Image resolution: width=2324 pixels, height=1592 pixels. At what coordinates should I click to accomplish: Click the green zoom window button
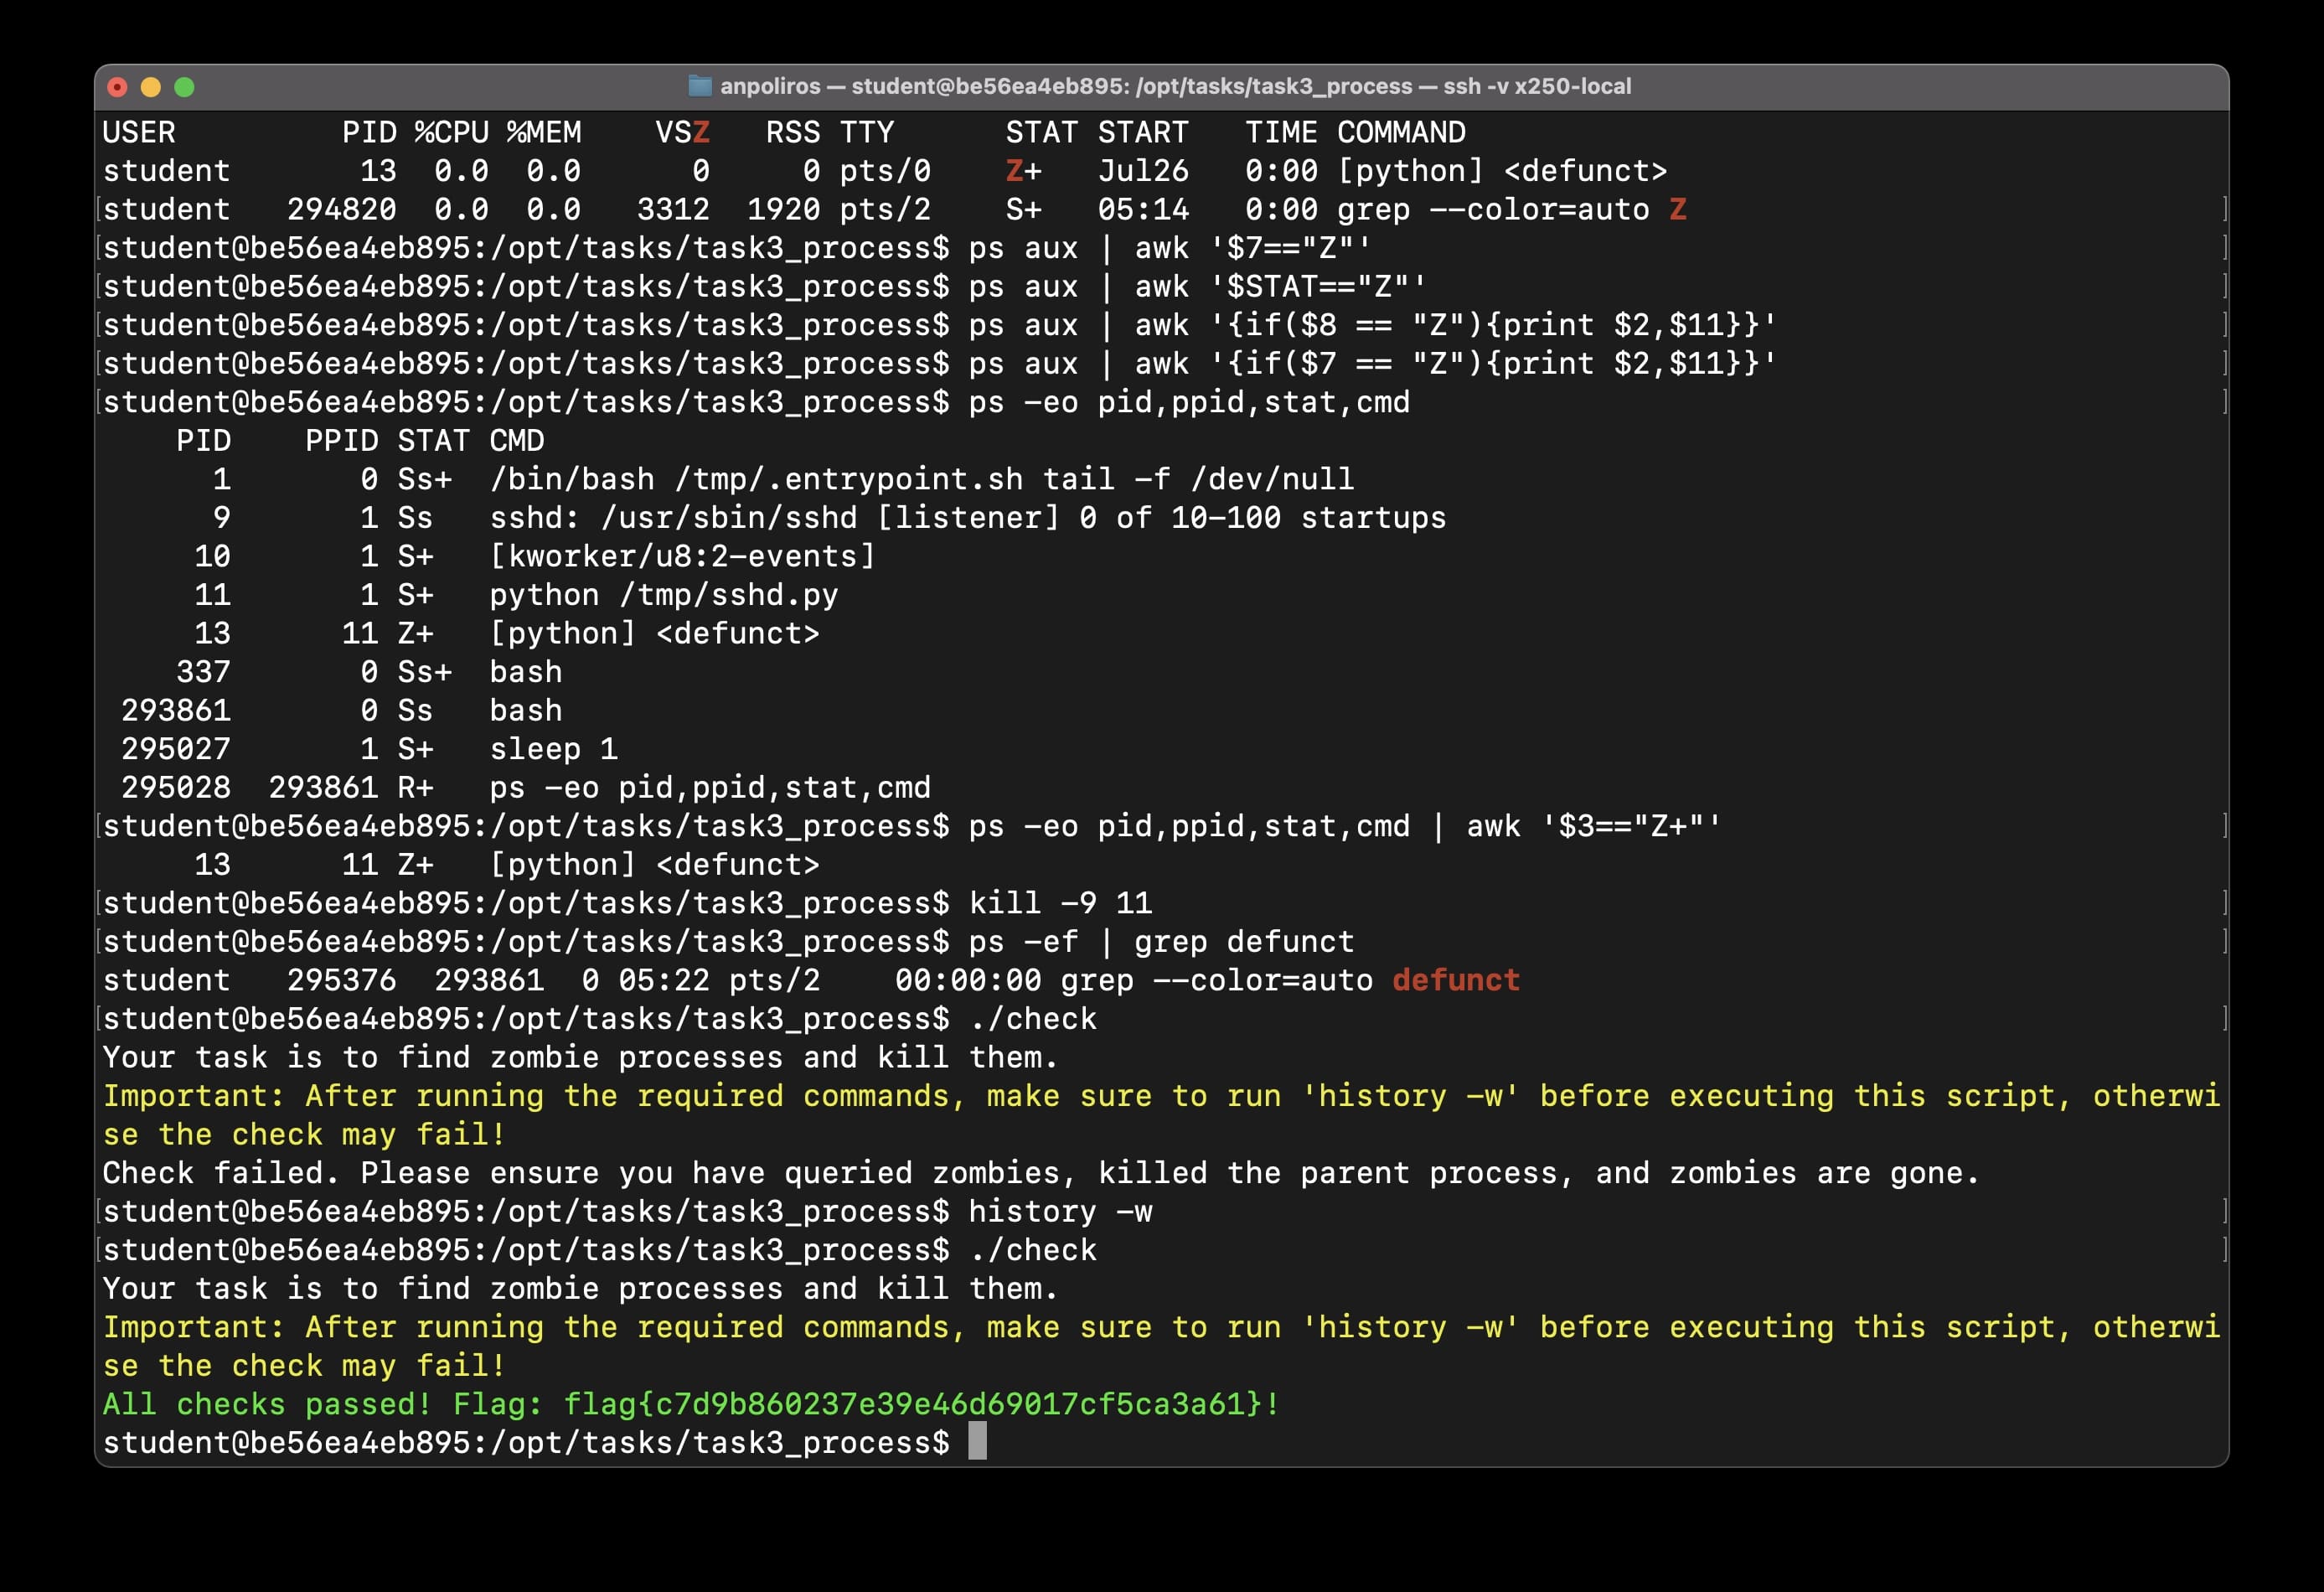point(184,87)
